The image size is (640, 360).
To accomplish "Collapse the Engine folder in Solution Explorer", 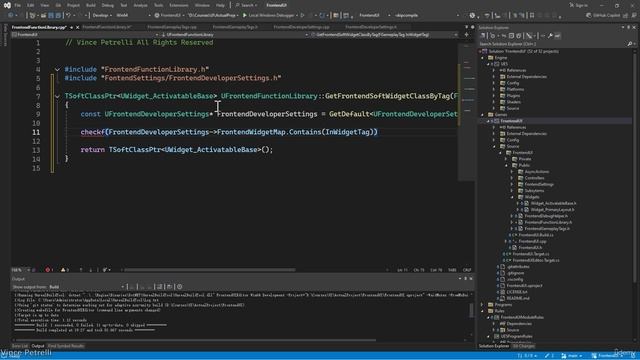I will (x=482, y=58).
